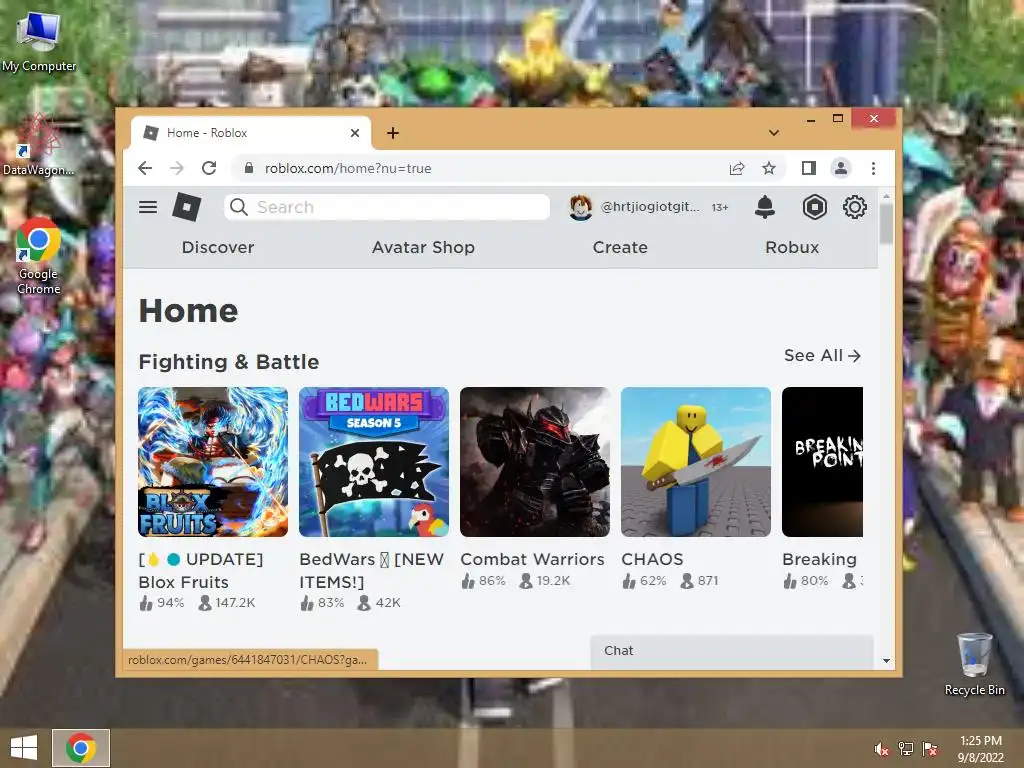
Task: Click the page vertical scrollbar thumb
Action: (886, 224)
